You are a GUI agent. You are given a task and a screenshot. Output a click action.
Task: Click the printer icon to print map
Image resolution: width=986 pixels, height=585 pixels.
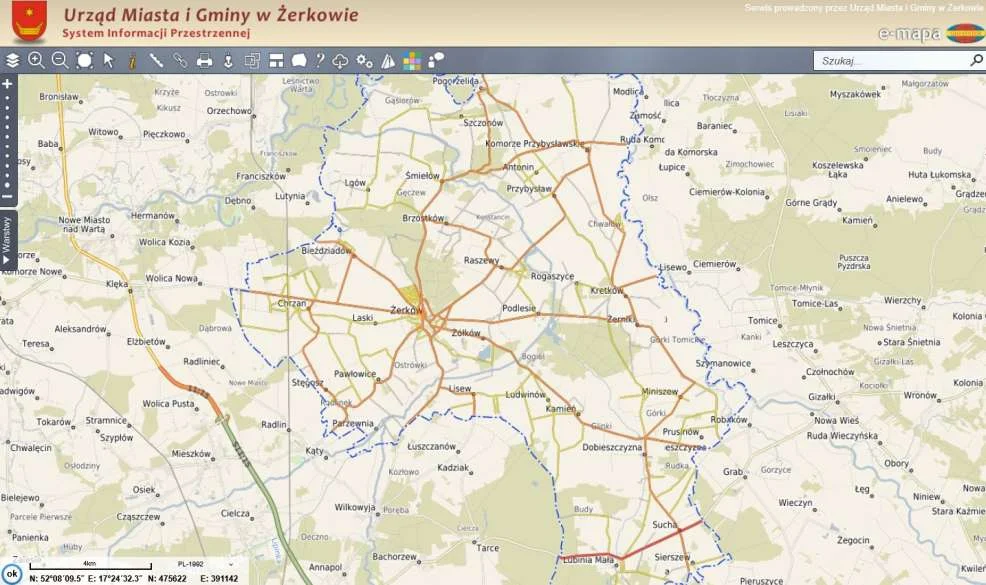[x=205, y=61]
